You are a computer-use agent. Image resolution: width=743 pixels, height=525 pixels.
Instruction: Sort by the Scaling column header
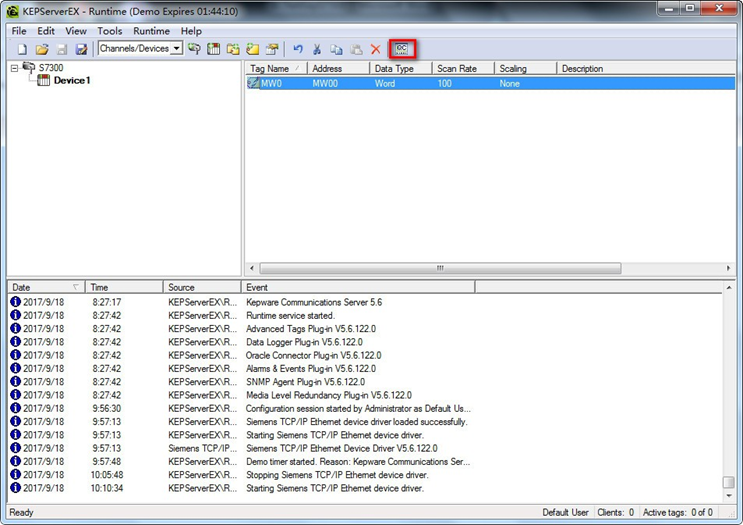(x=526, y=68)
